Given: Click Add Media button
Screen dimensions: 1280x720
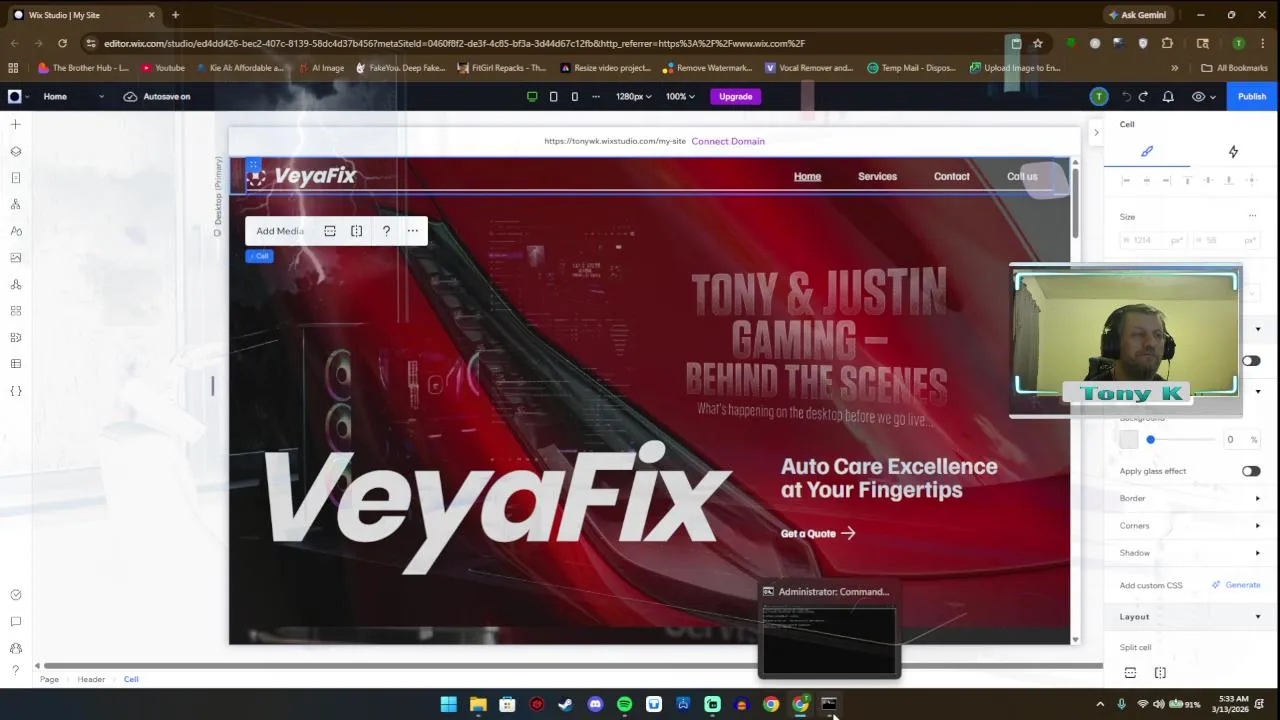Looking at the screenshot, I should tap(280, 231).
